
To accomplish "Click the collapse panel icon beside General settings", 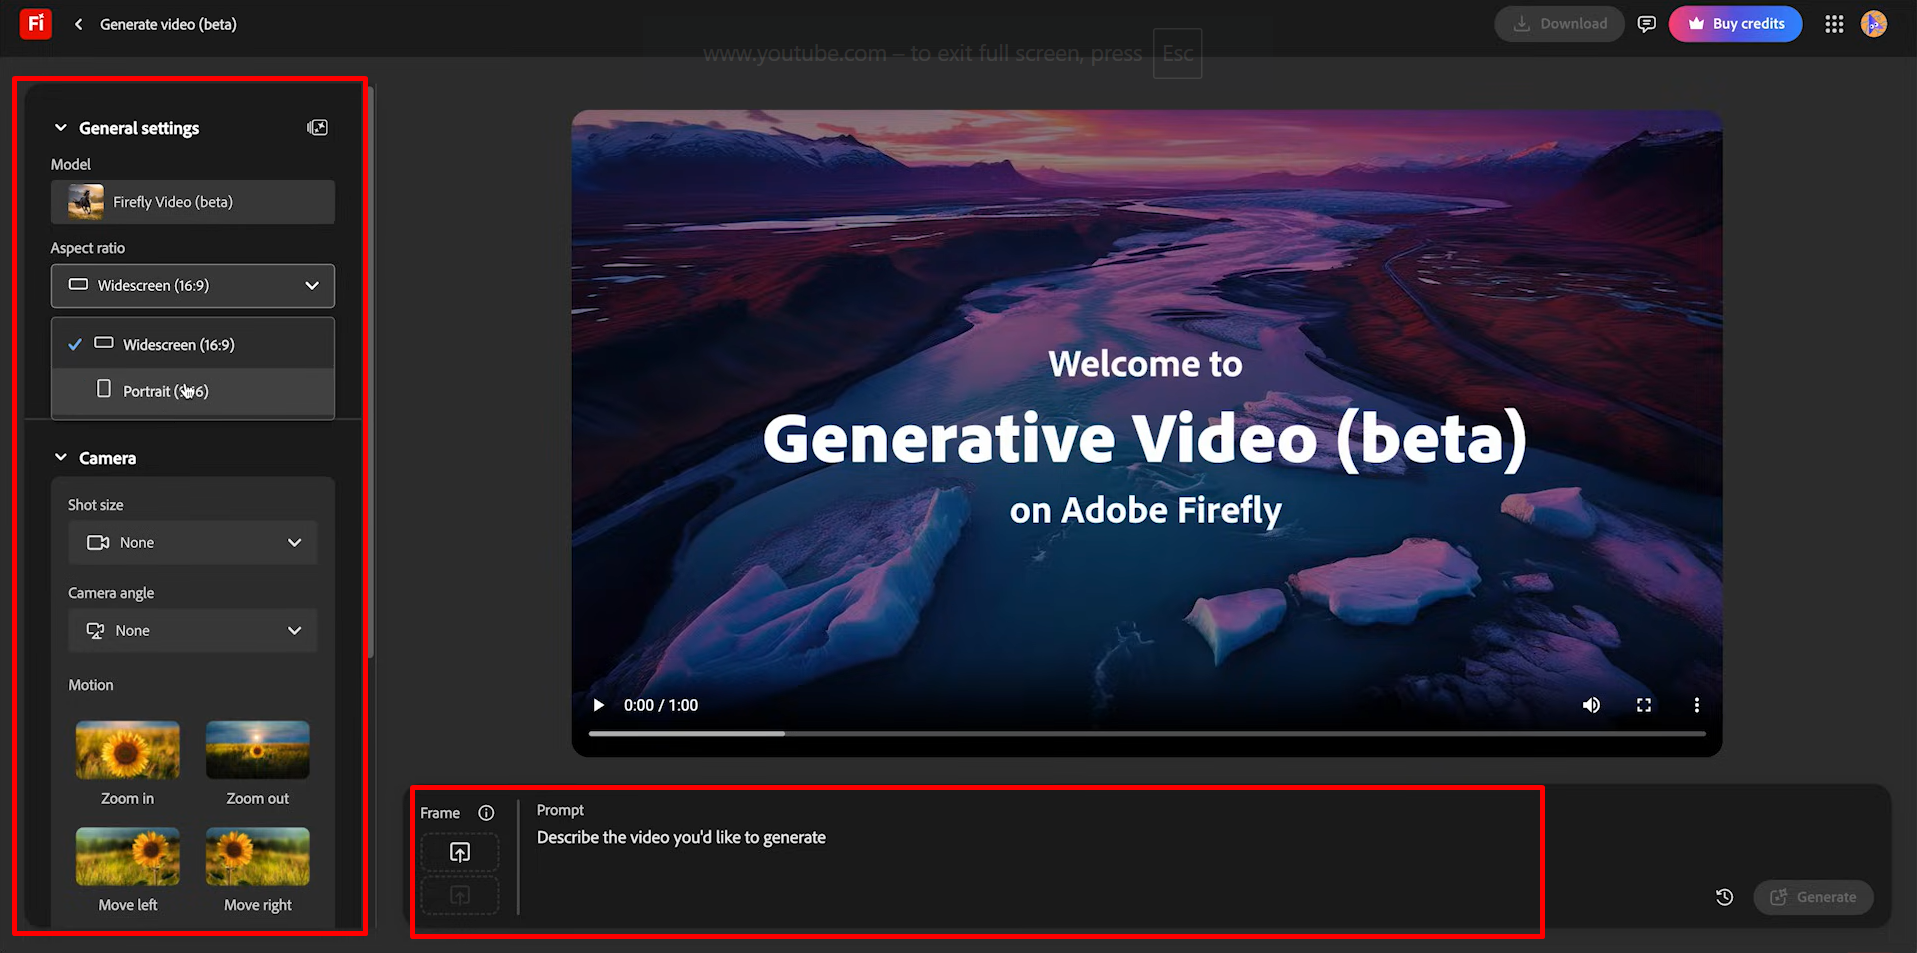I will pyautogui.click(x=317, y=127).
